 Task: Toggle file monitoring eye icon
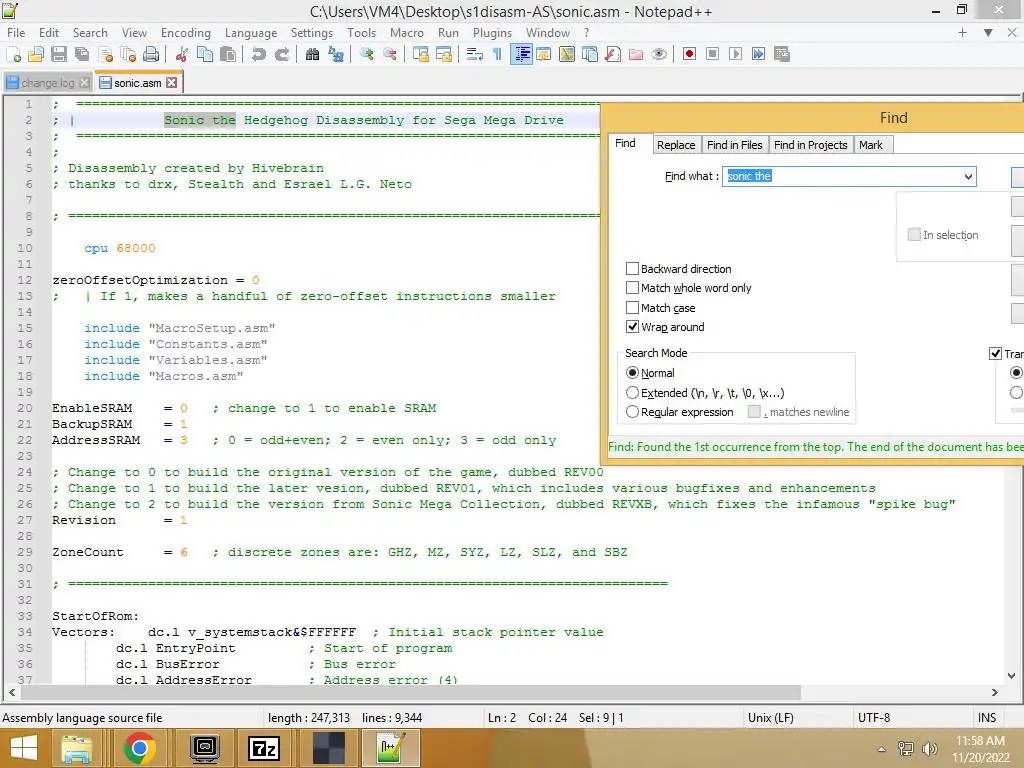(x=659, y=54)
